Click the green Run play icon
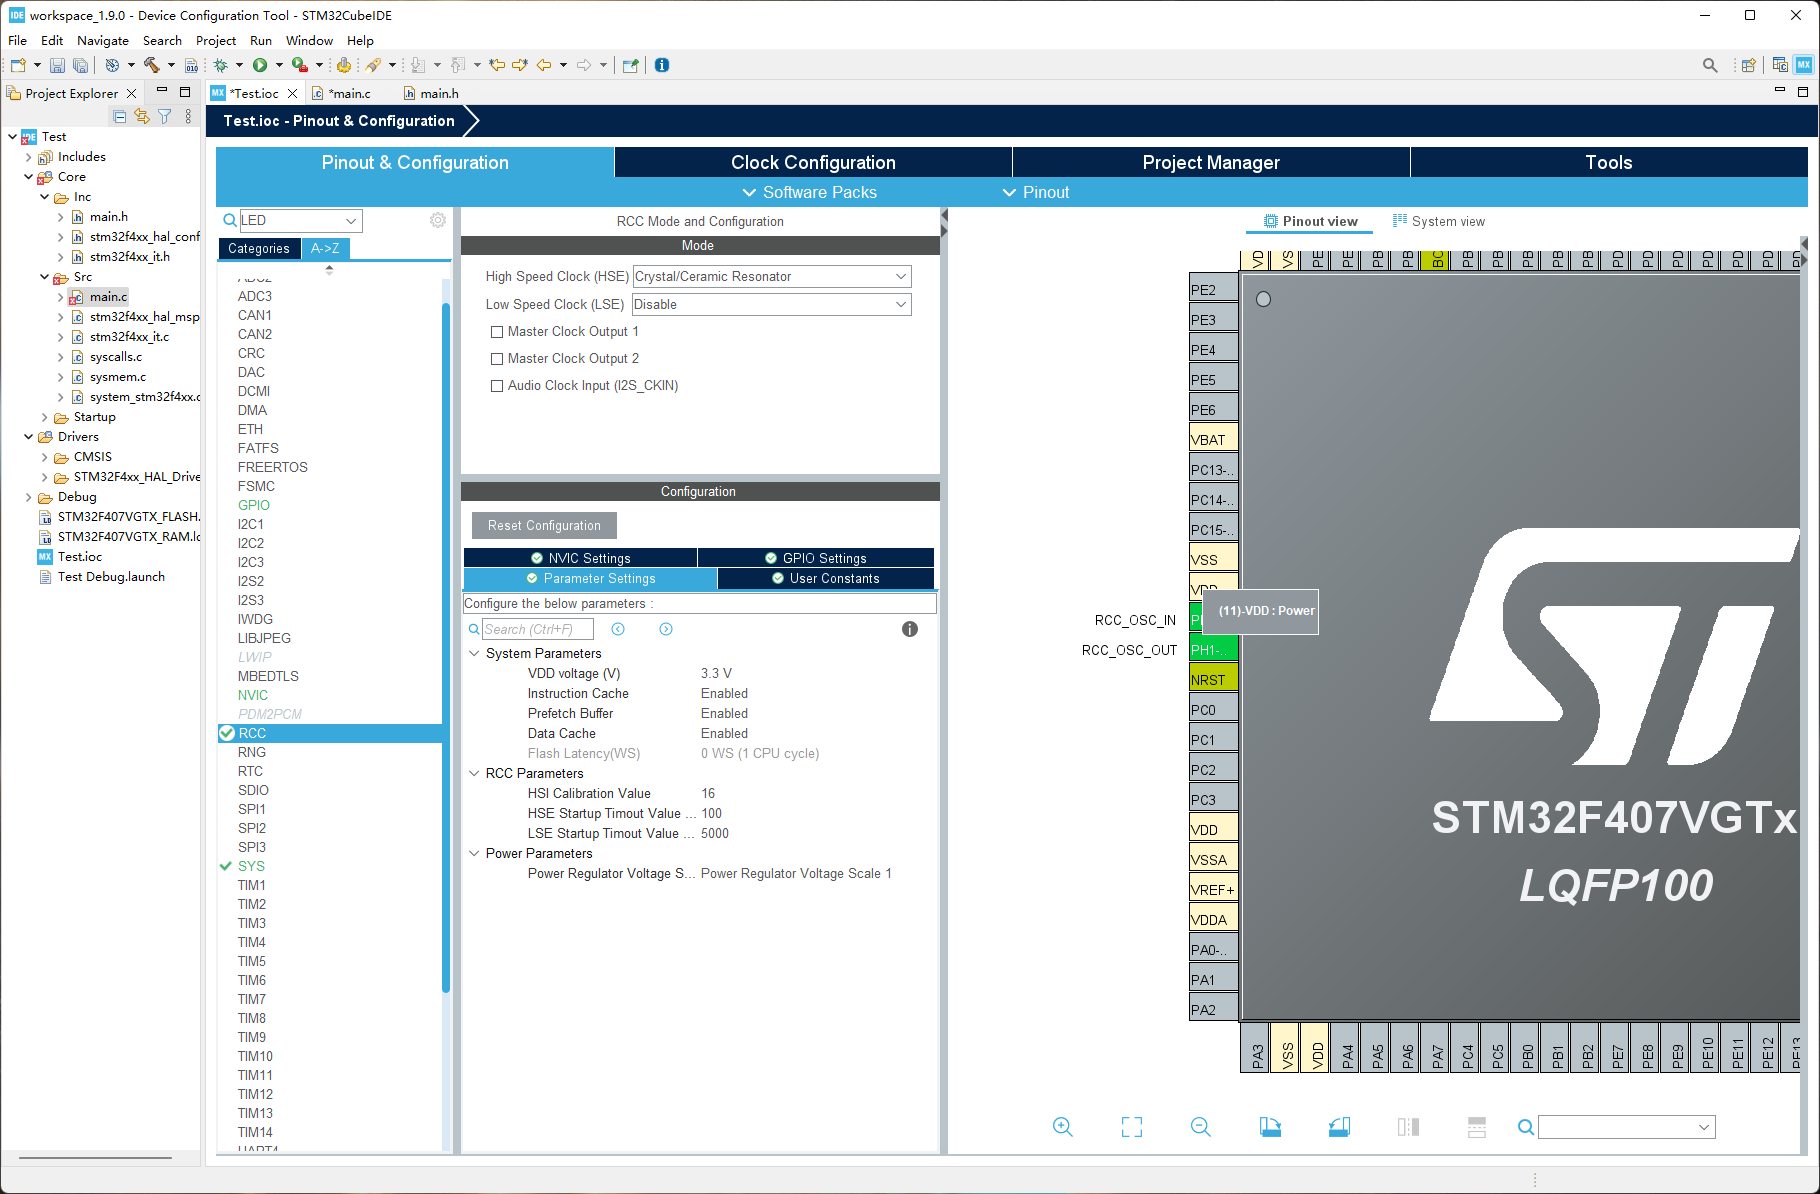Screen dimensions: 1820x1194 [x=260, y=65]
